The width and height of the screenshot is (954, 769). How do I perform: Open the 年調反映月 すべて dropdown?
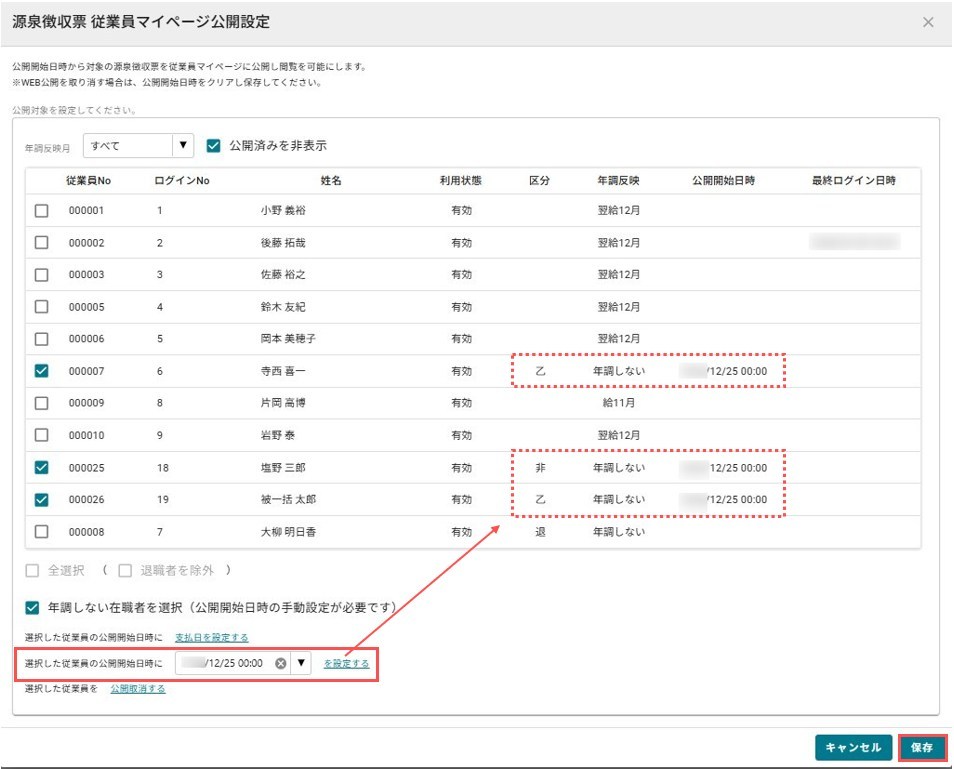tap(138, 145)
